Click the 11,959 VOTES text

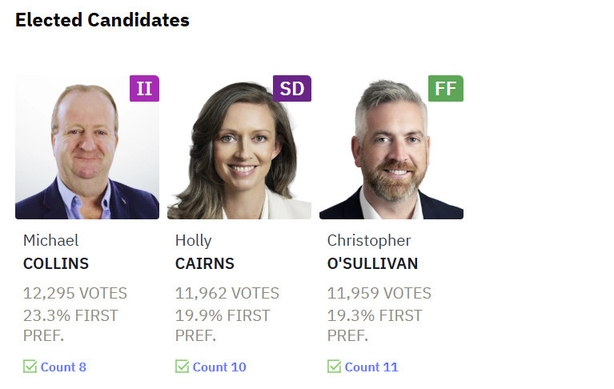pyautogui.click(x=379, y=293)
